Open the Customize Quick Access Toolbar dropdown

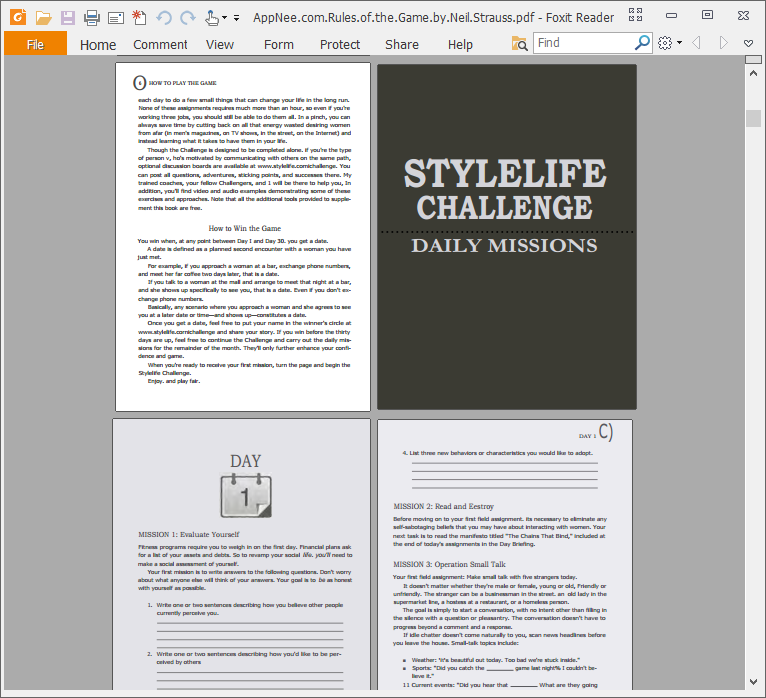click(236, 19)
